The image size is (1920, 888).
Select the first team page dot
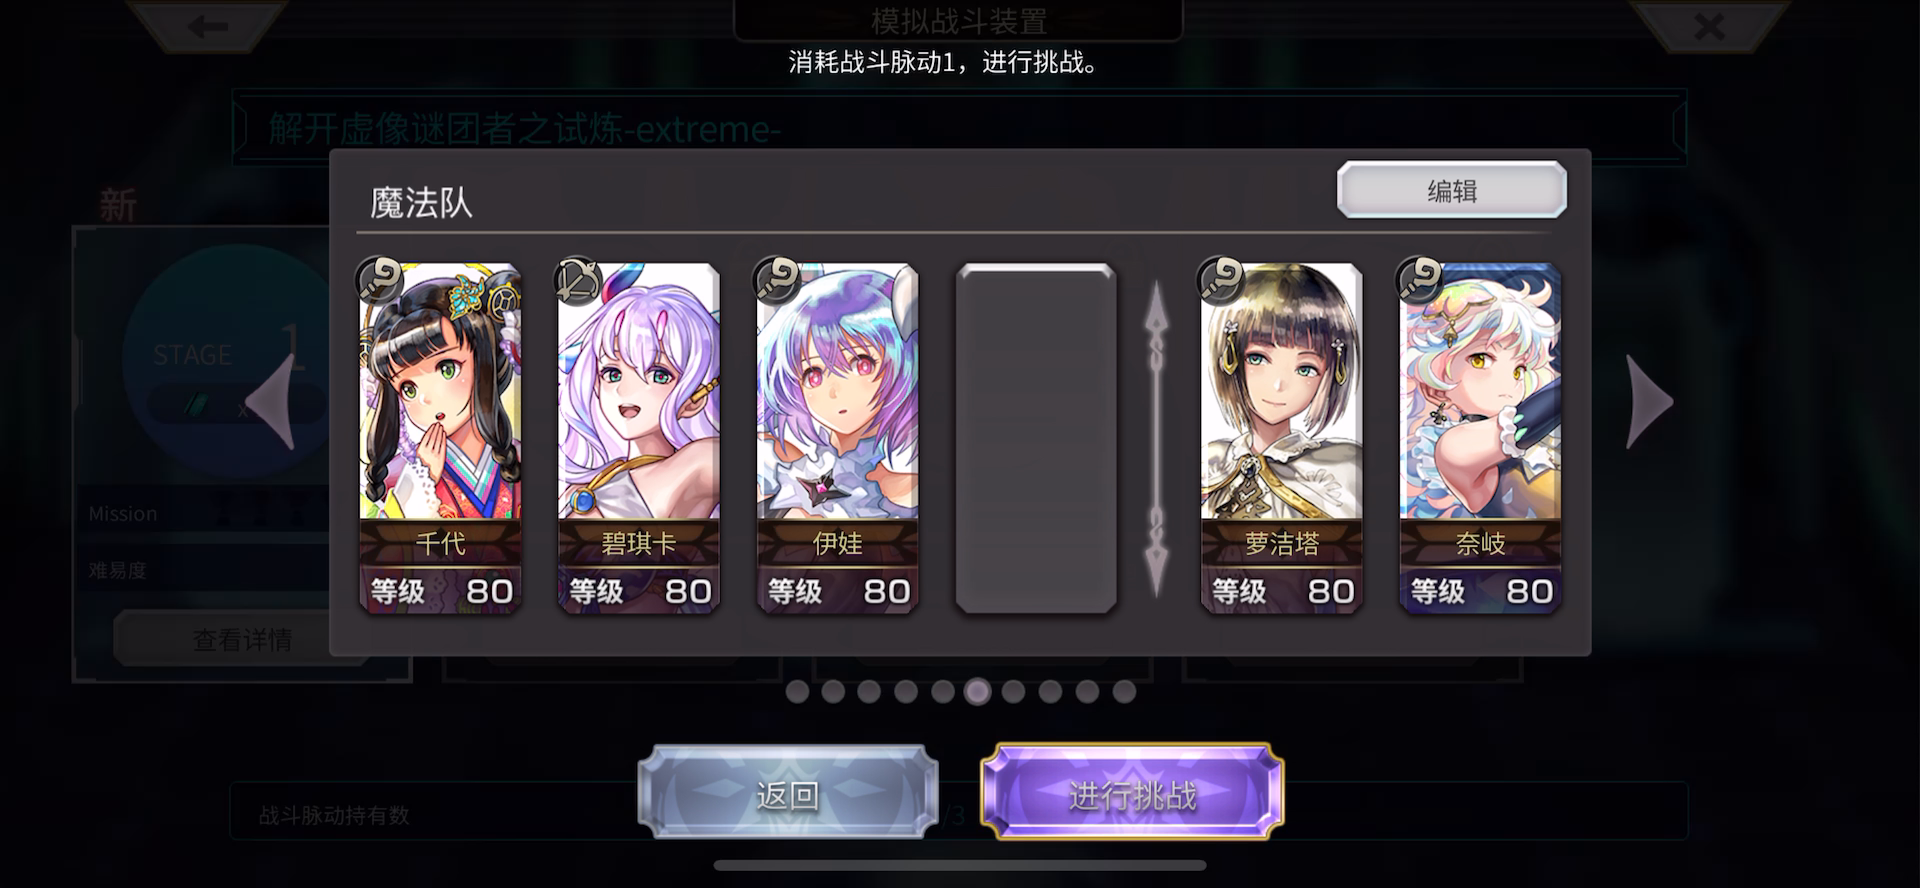(797, 691)
